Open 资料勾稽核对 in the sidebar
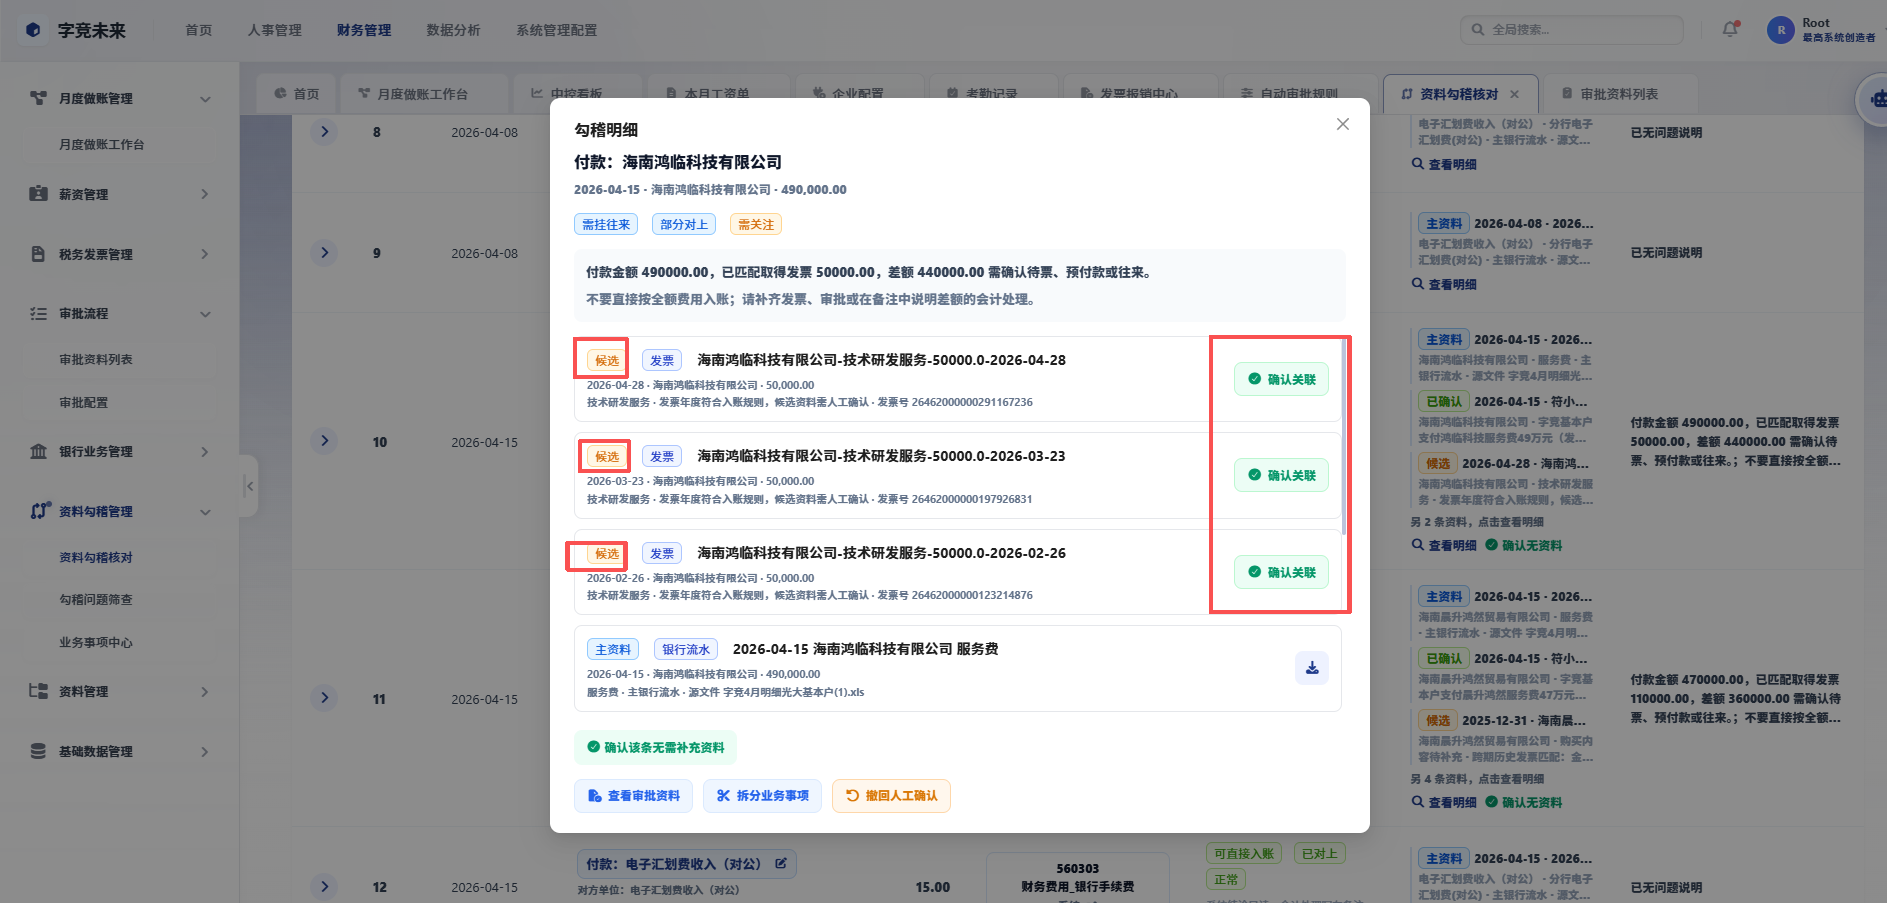The width and height of the screenshot is (1887, 903). click(x=96, y=558)
